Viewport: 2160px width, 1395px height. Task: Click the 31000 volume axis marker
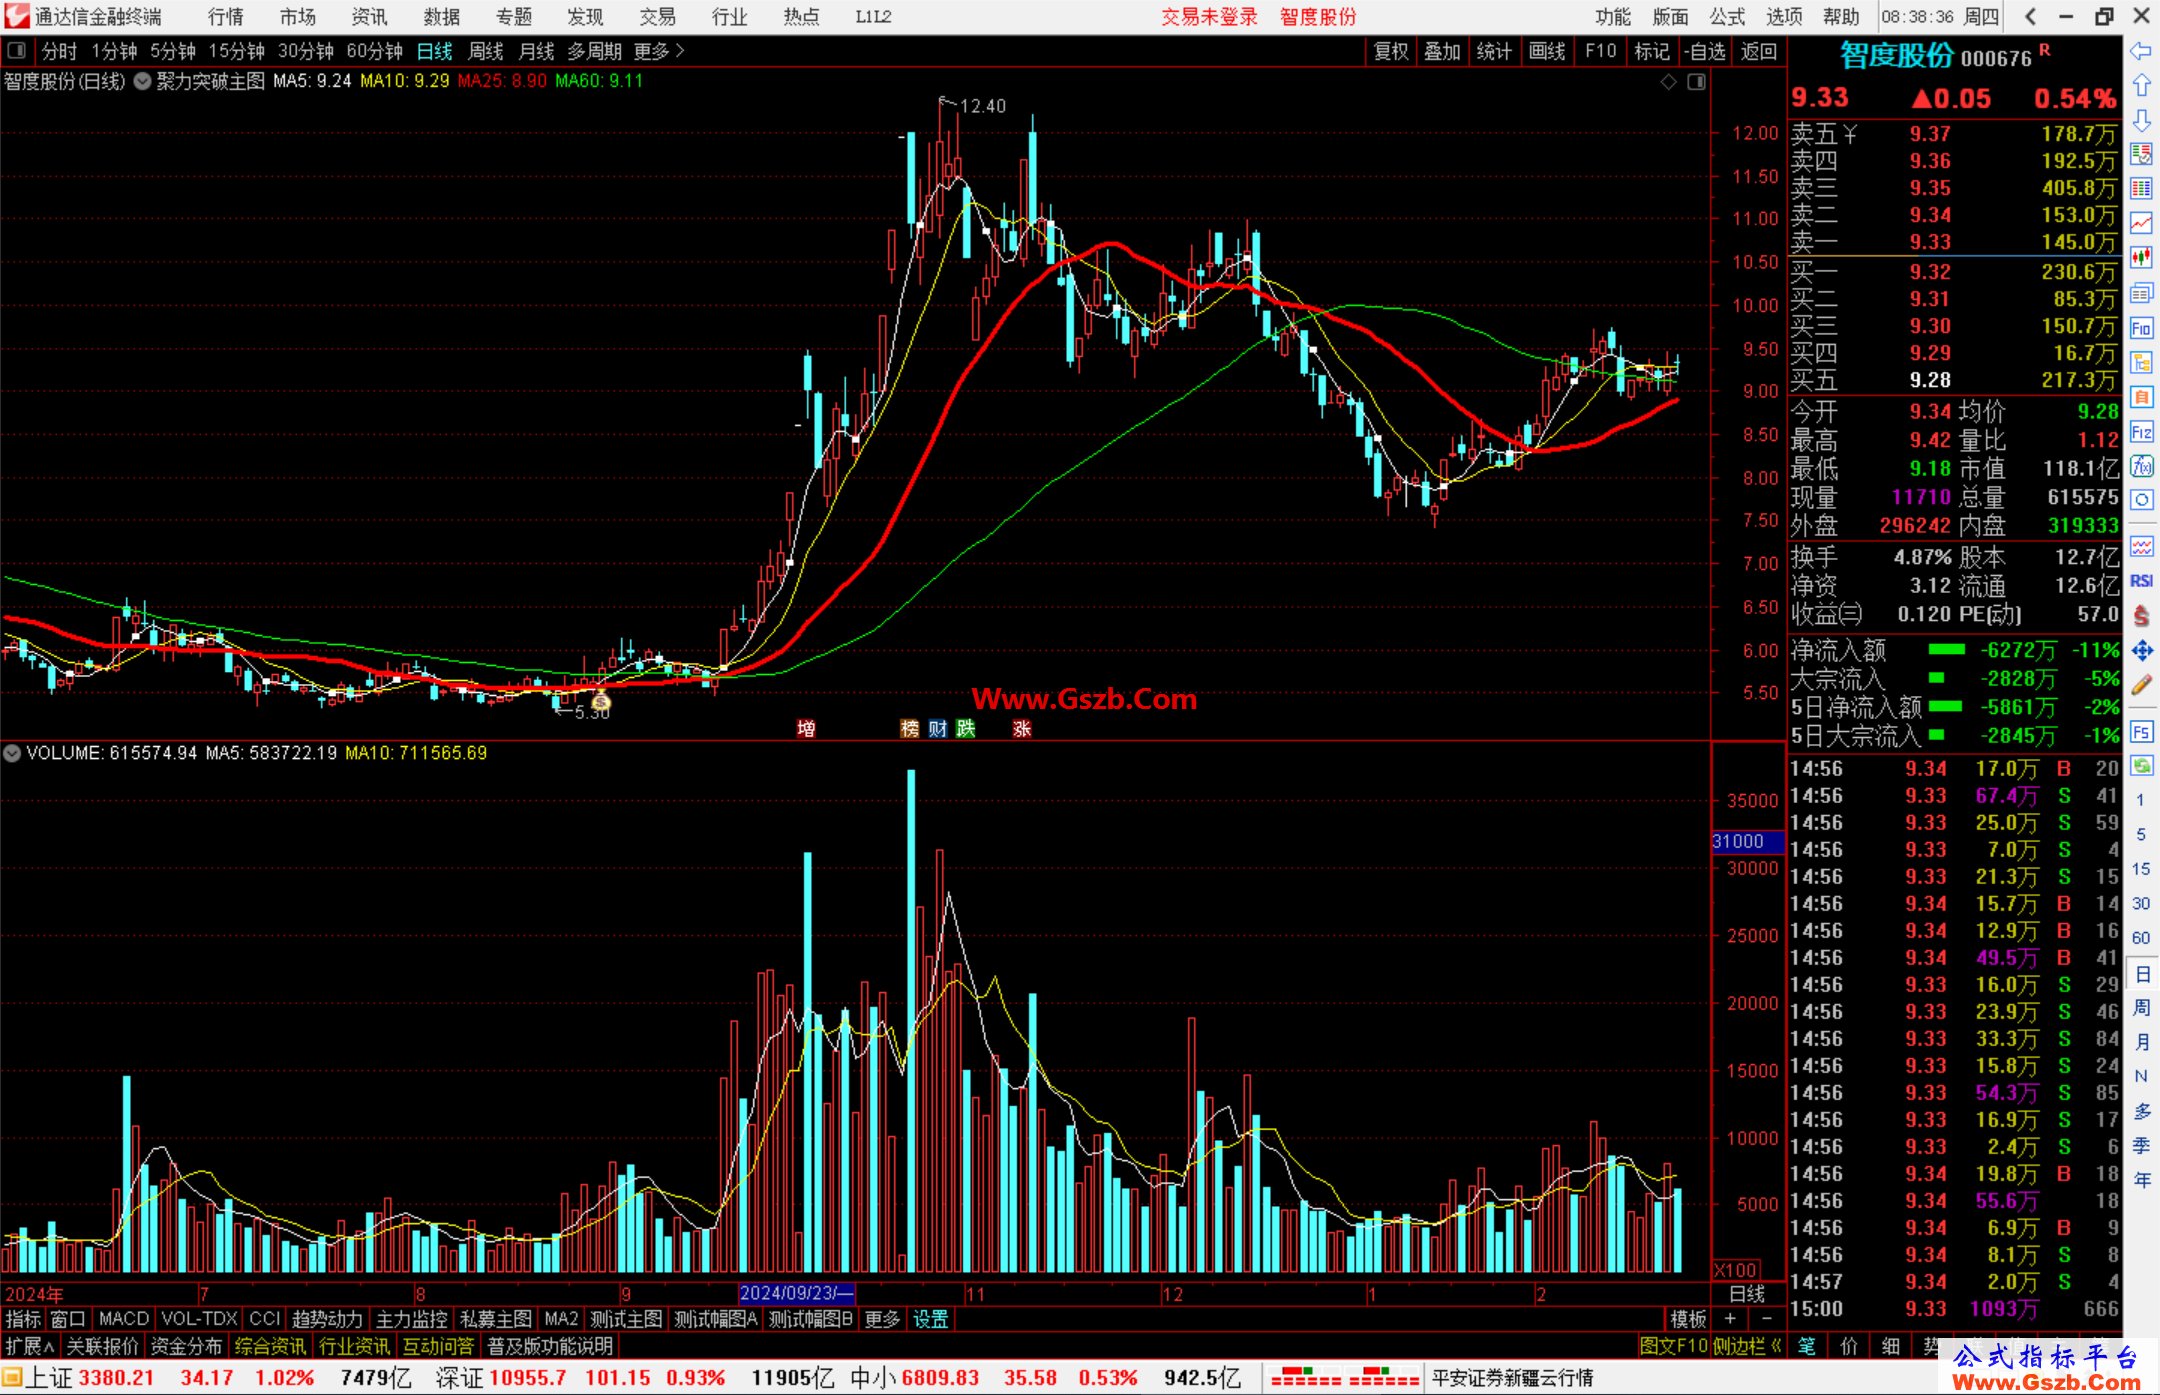[x=1747, y=841]
